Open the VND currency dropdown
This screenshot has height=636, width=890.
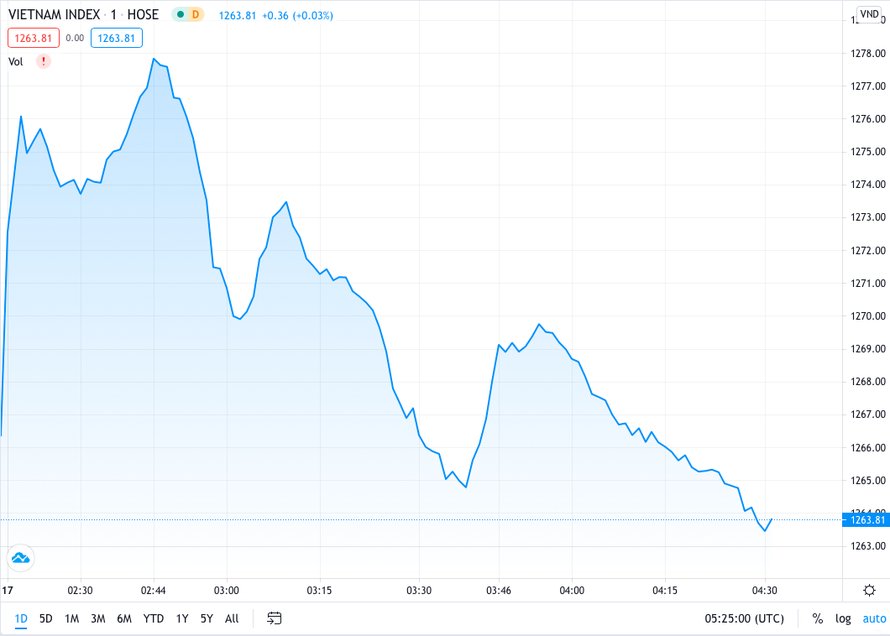tap(868, 16)
